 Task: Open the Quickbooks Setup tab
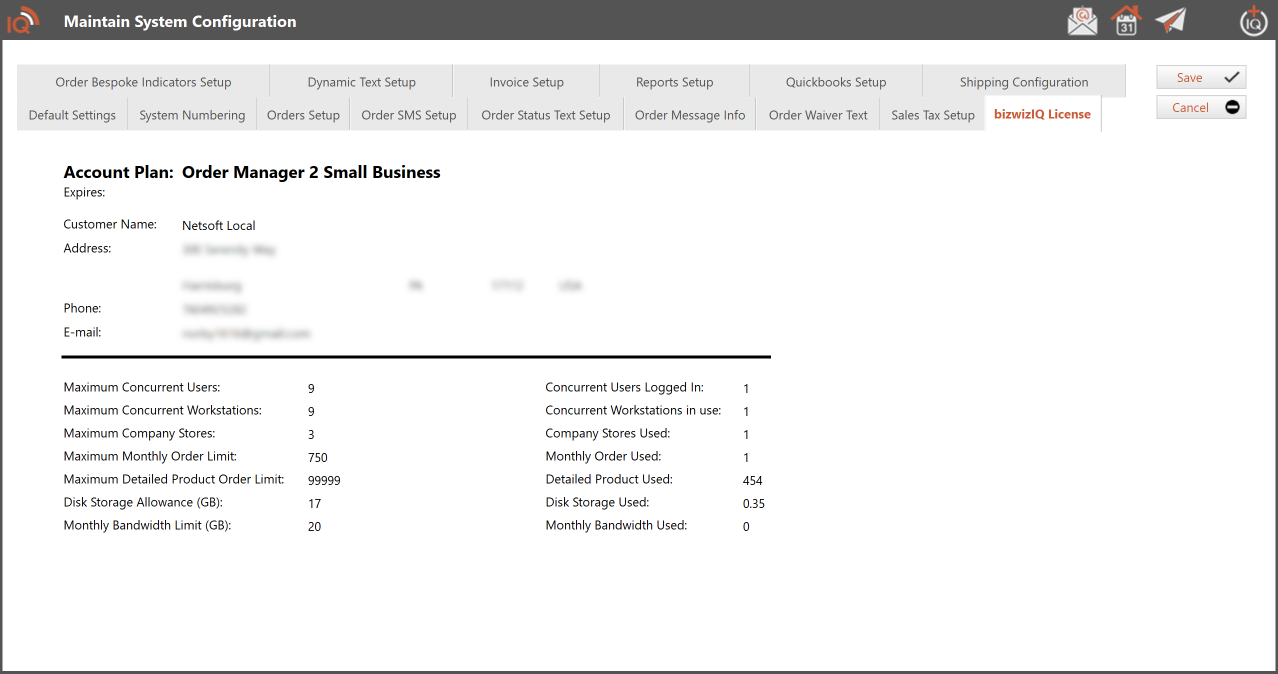click(835, 82)
